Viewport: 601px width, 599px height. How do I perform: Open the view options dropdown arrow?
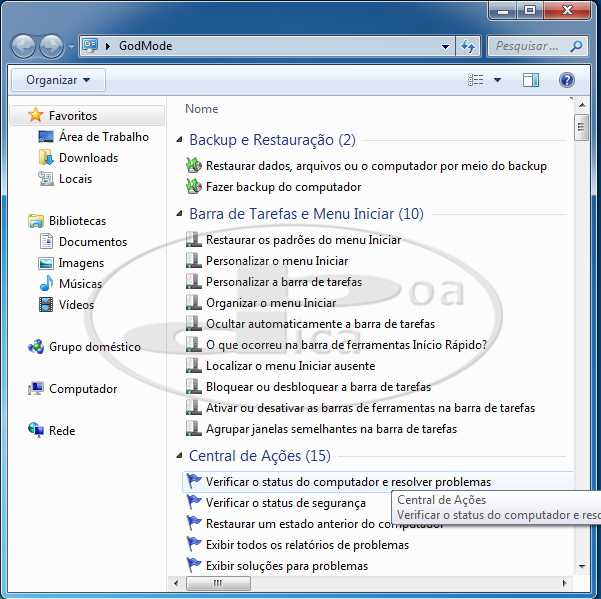click(x=497, y=80)
